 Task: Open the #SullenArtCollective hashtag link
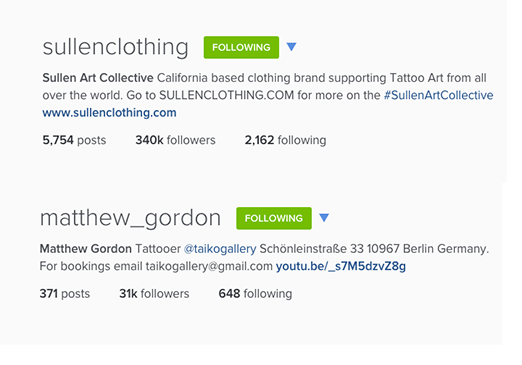click(x=438, y=95)
